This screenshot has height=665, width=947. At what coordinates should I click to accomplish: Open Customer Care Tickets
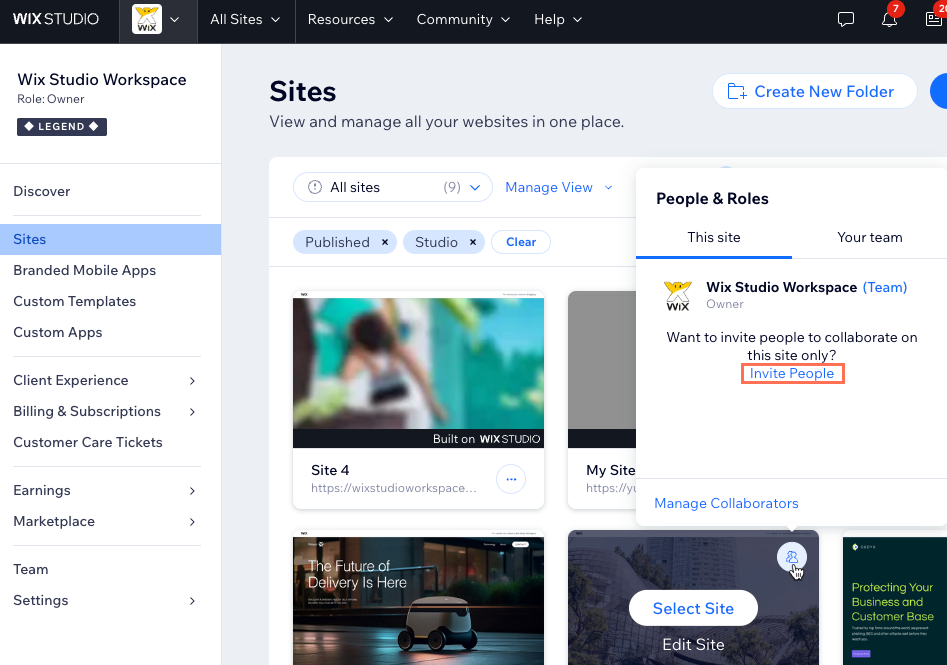click(x=88, y=442)
